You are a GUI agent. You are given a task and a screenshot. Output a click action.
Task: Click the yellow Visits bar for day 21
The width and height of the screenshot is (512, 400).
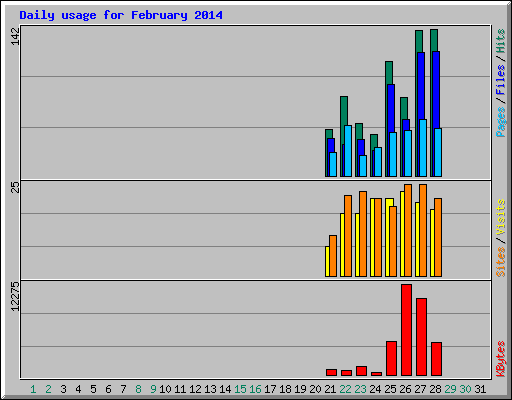click(327, 262)
